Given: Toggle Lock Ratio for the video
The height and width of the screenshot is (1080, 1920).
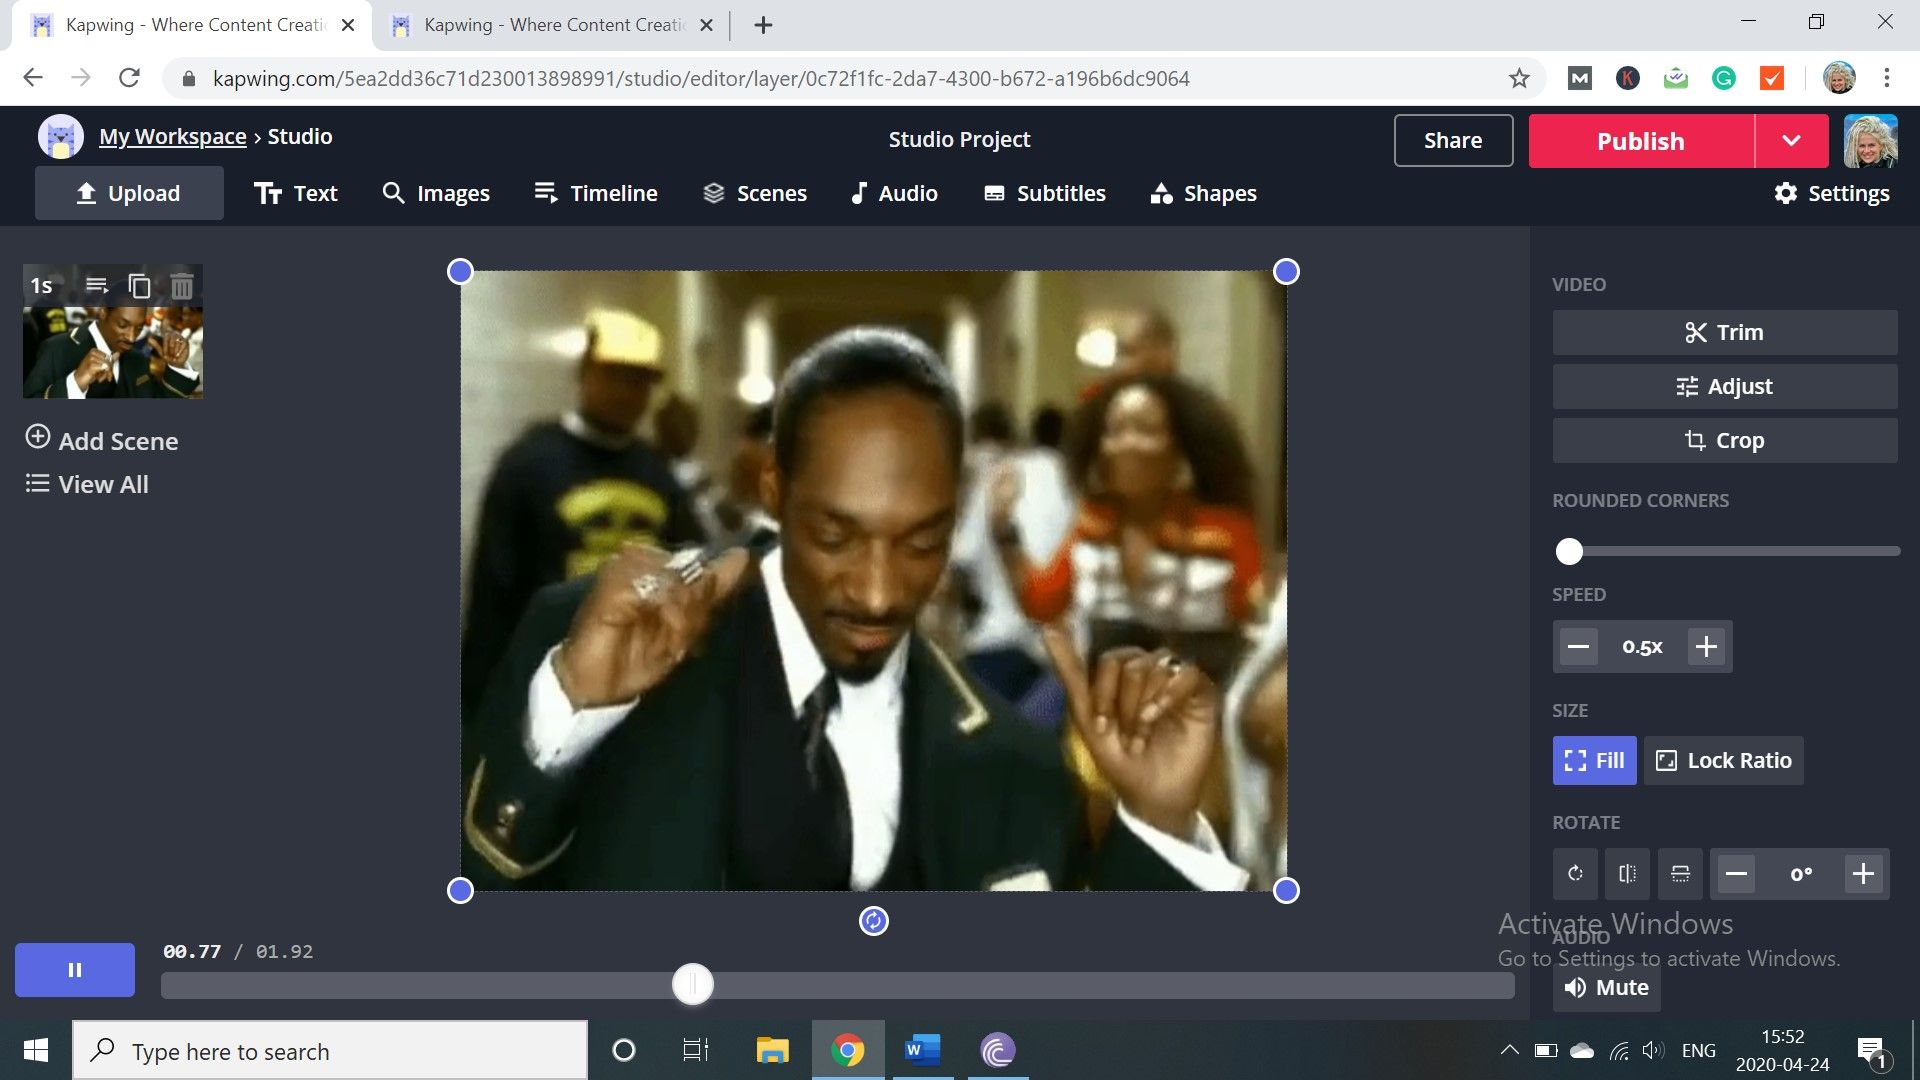Looking at the screenshot, I should point(1723,760).
